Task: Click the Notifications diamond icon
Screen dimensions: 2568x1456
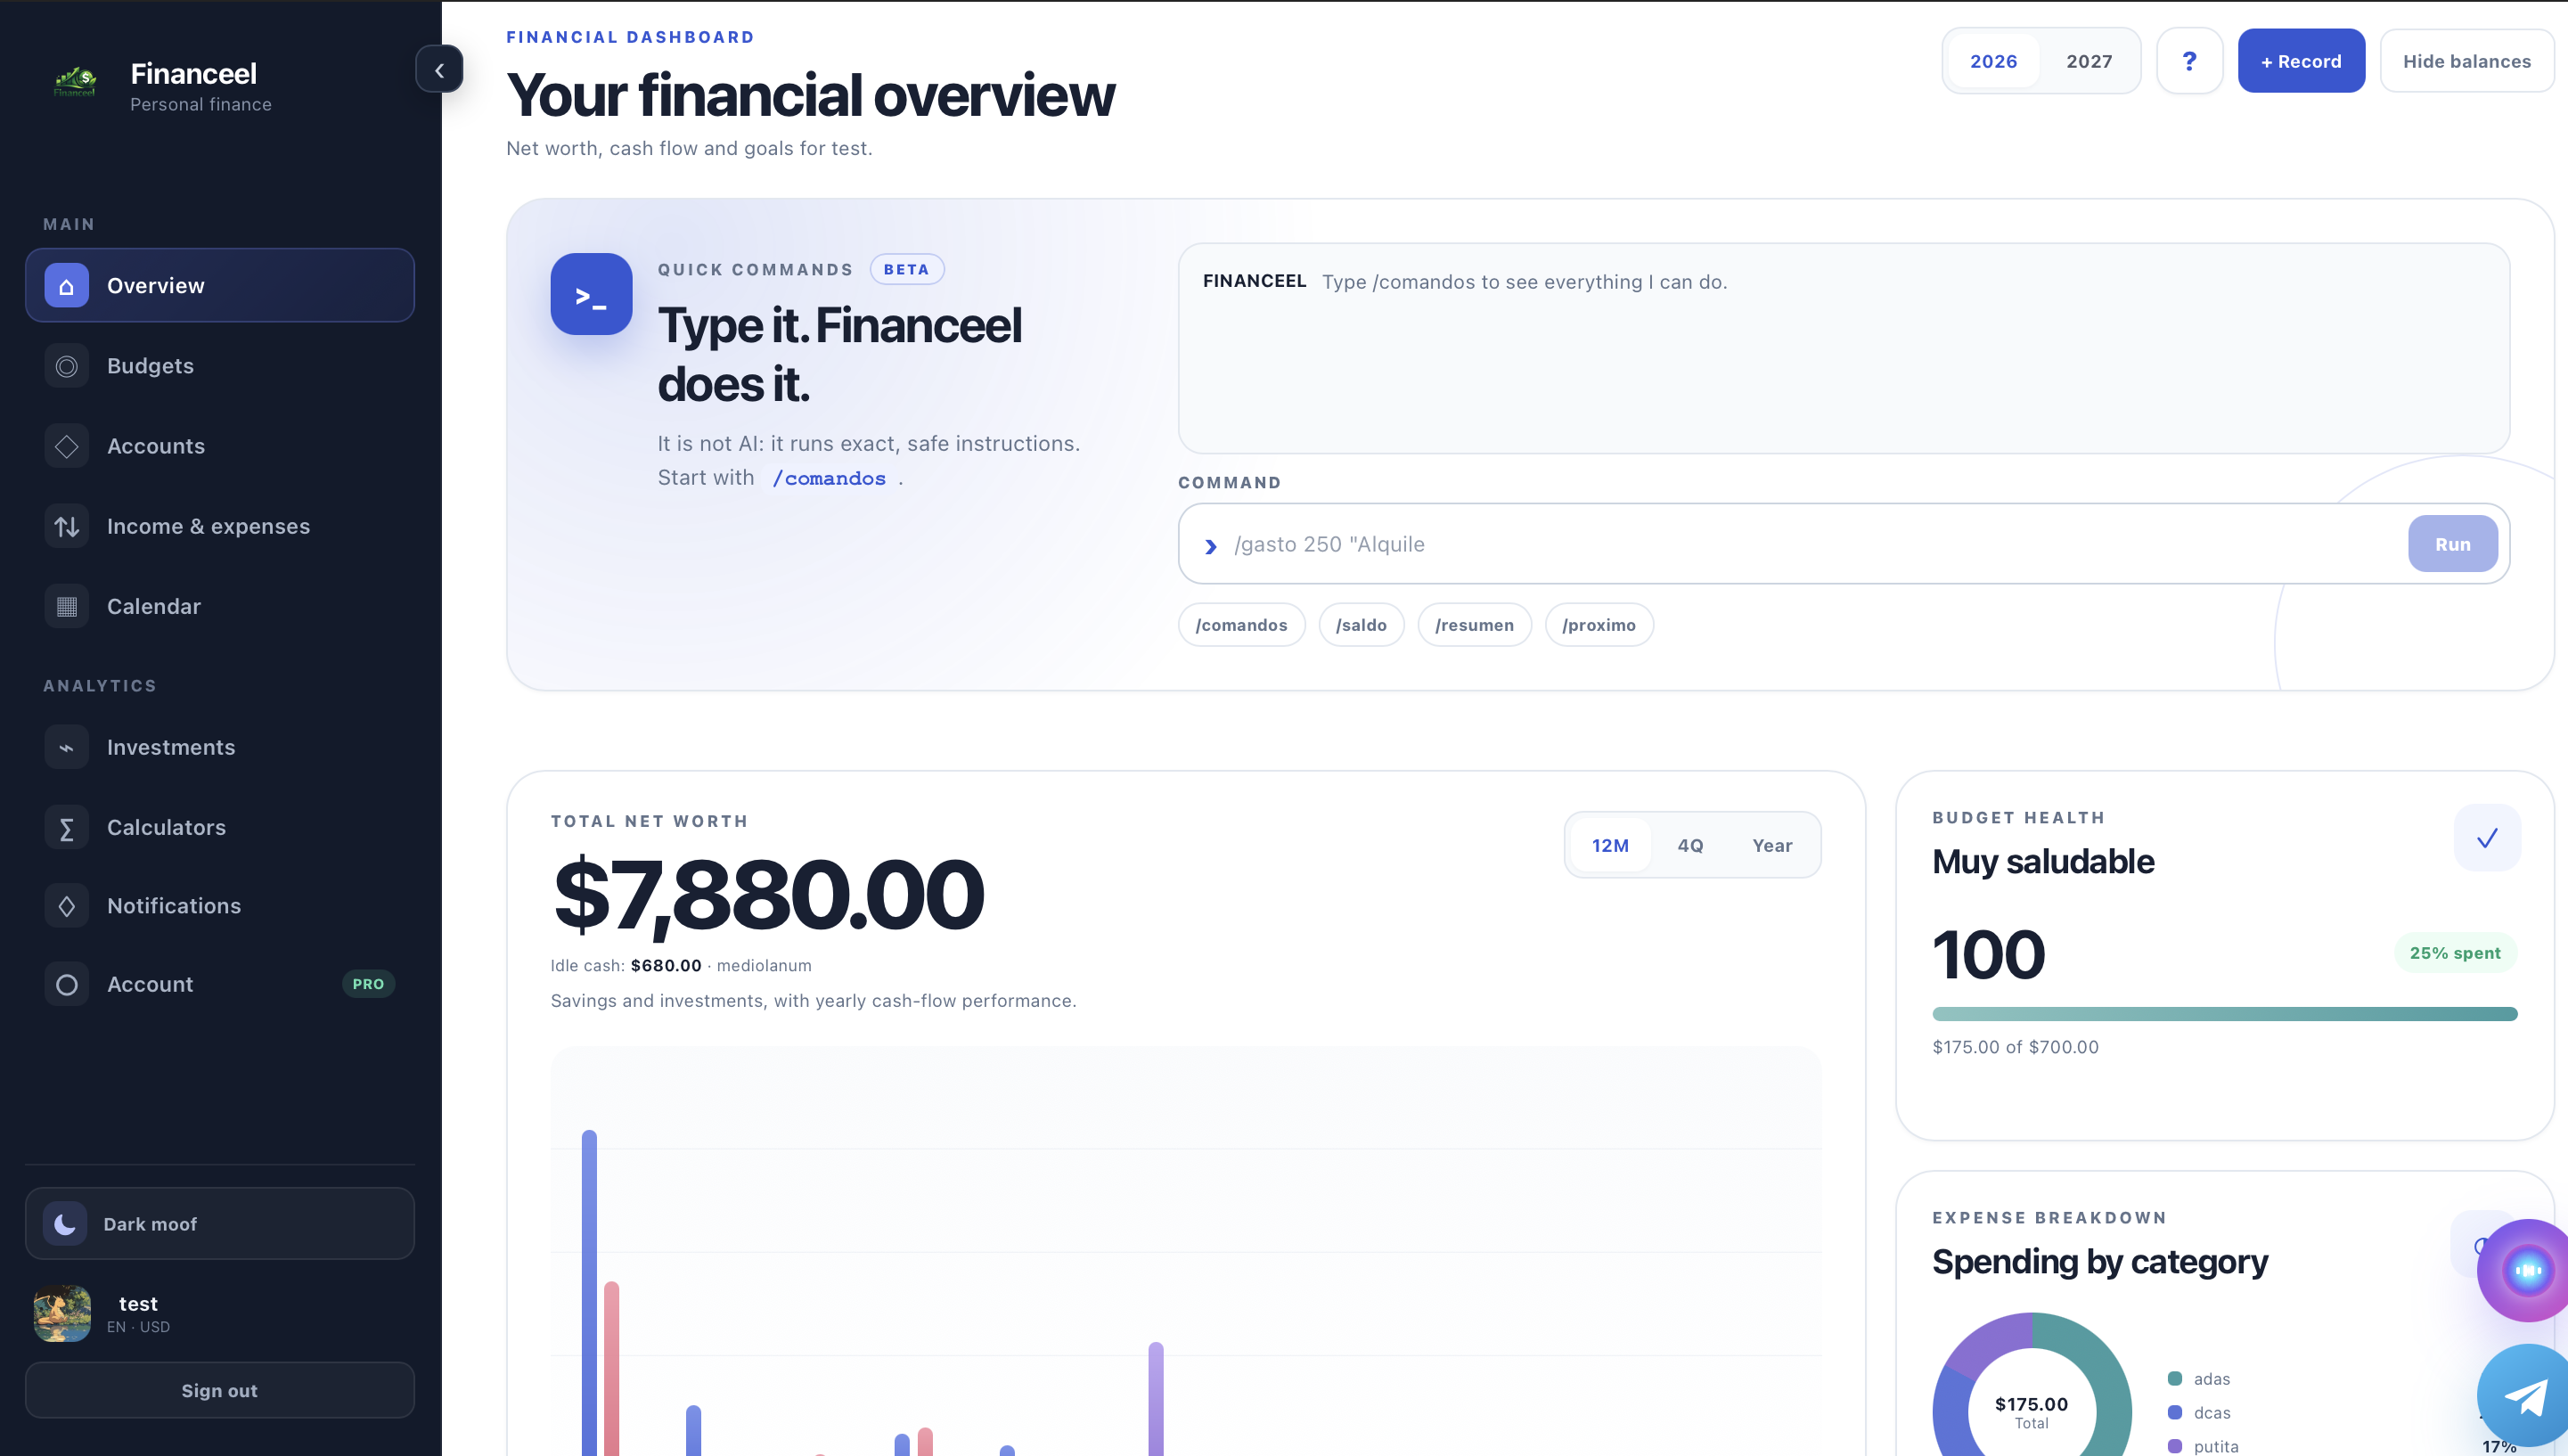Action: pyautogui.click(x=67, y=906)
